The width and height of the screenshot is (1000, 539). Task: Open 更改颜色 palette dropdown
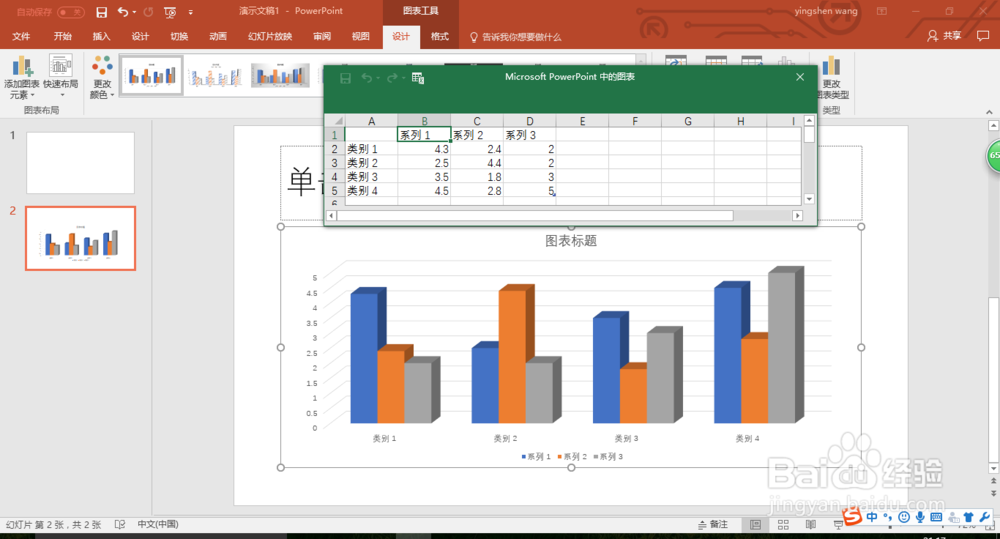click(x=102, y=77)
